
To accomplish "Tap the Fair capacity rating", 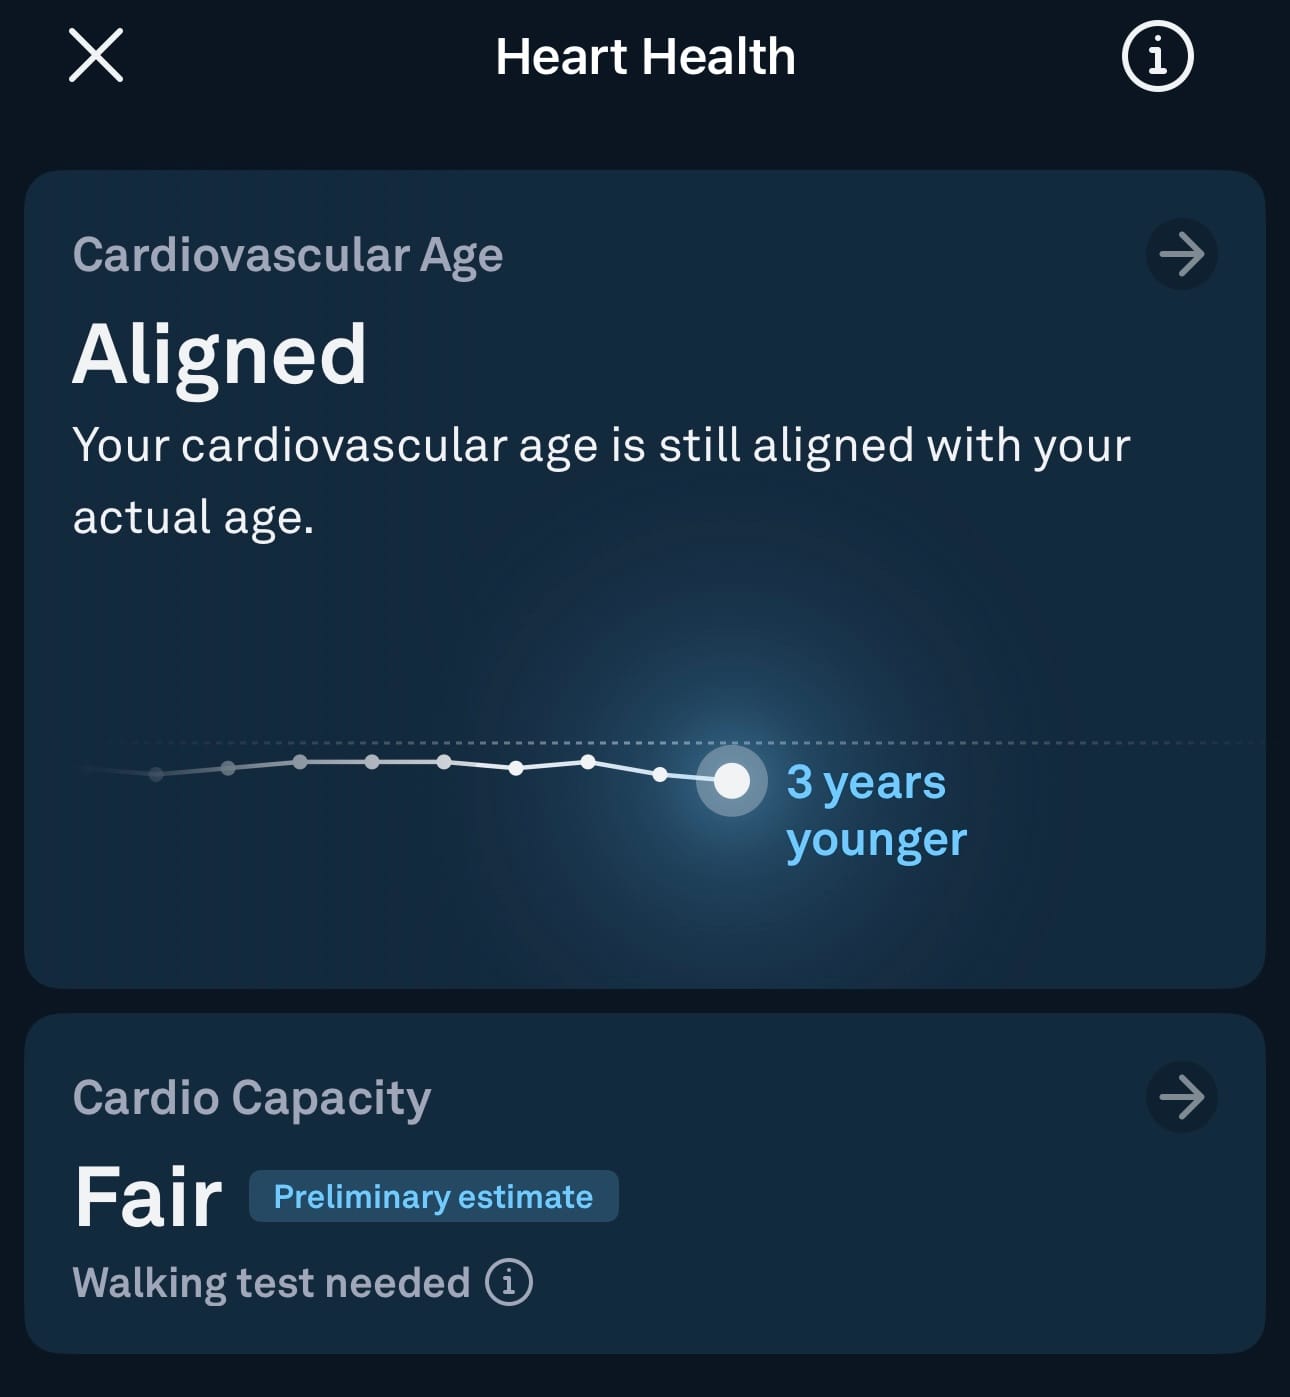I will 148,1196.
